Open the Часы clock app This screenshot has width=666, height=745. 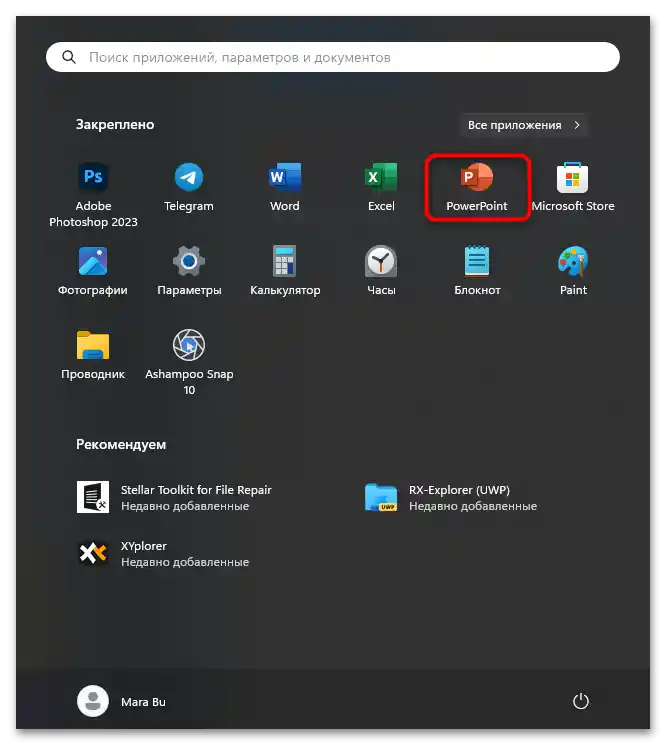(x=381, y=270)
